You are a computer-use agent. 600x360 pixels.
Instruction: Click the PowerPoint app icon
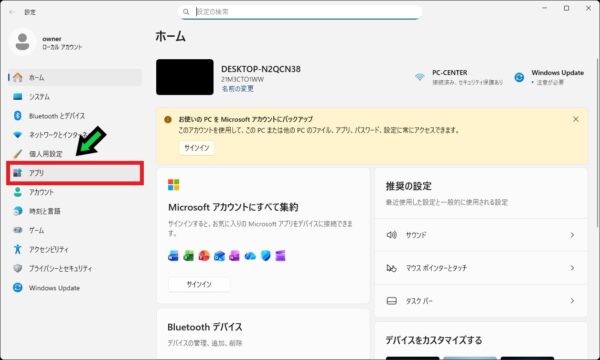point(204,256)
